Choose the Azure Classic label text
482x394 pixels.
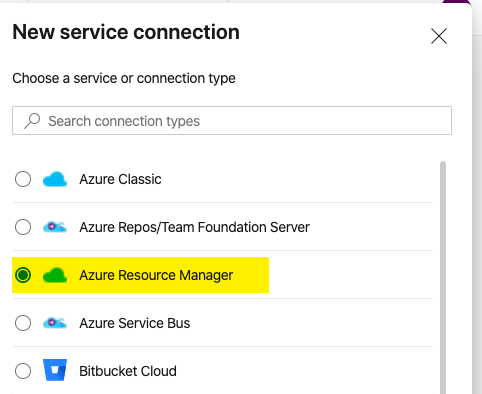coord(120,179)
